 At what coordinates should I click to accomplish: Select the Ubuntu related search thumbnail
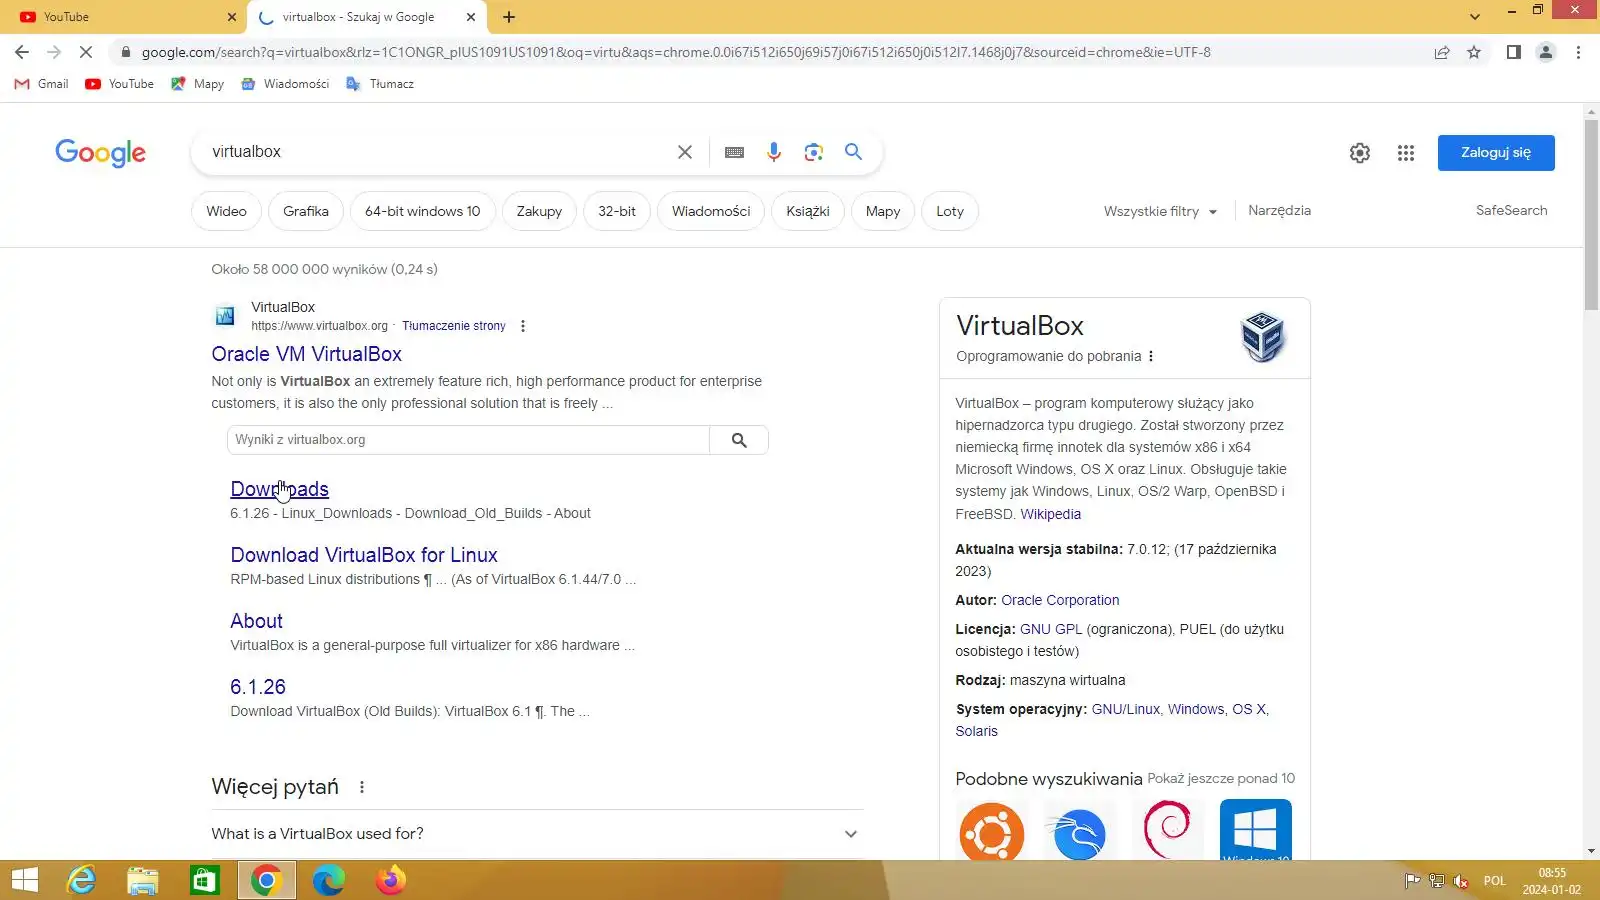(992, 830)
